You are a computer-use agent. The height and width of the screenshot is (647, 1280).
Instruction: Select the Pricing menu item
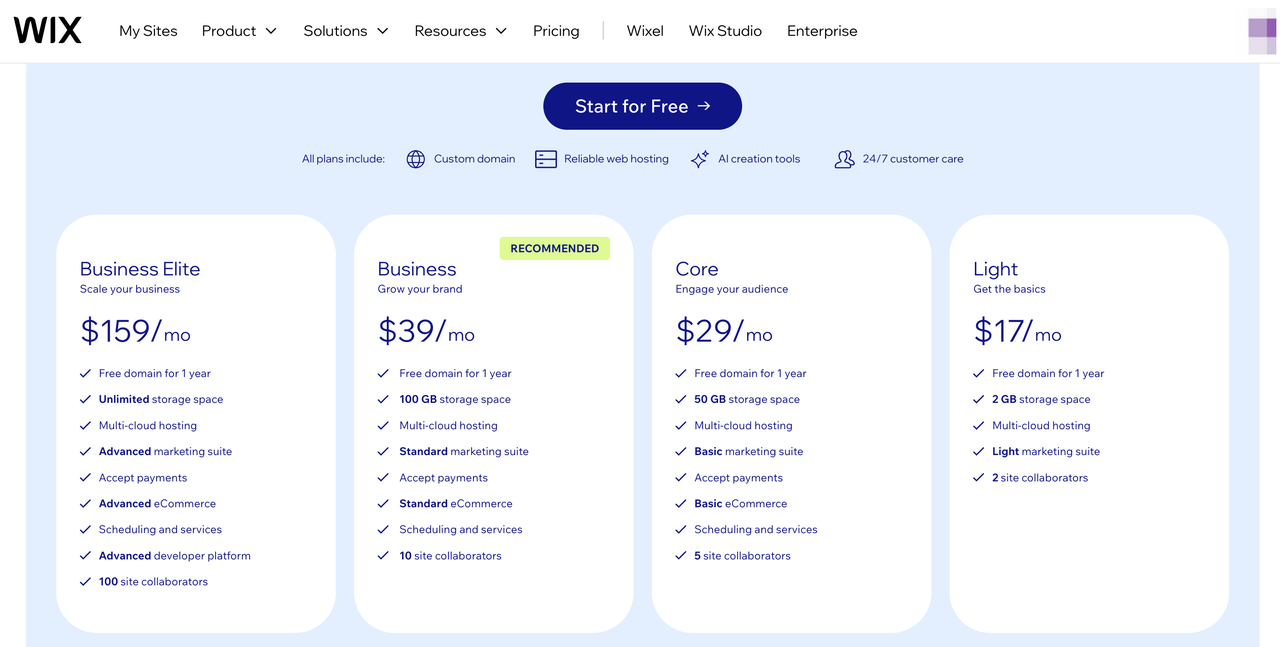coord(556,31)
